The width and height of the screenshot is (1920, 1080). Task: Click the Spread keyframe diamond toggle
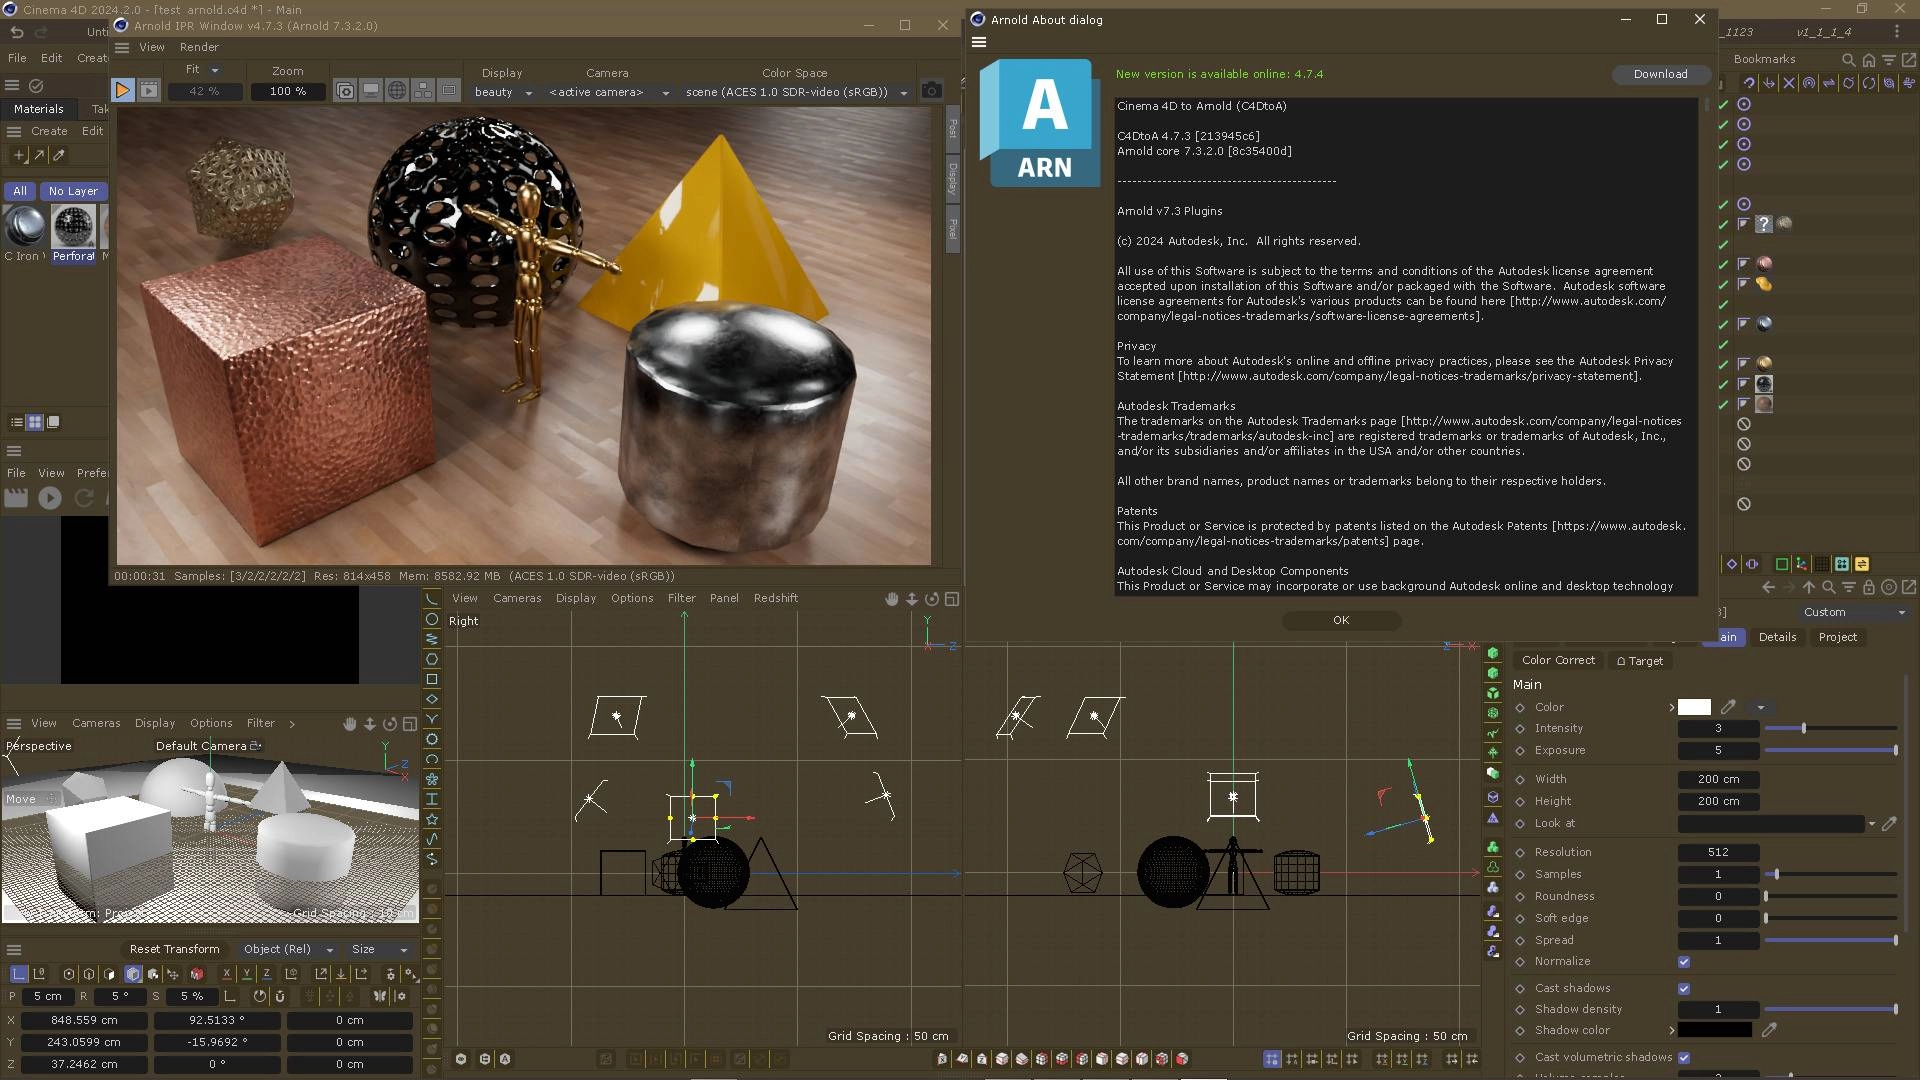point(1521,941)
